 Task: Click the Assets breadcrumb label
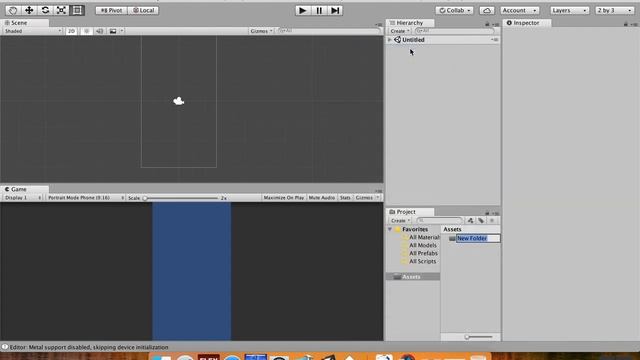(x=452, y=229)
